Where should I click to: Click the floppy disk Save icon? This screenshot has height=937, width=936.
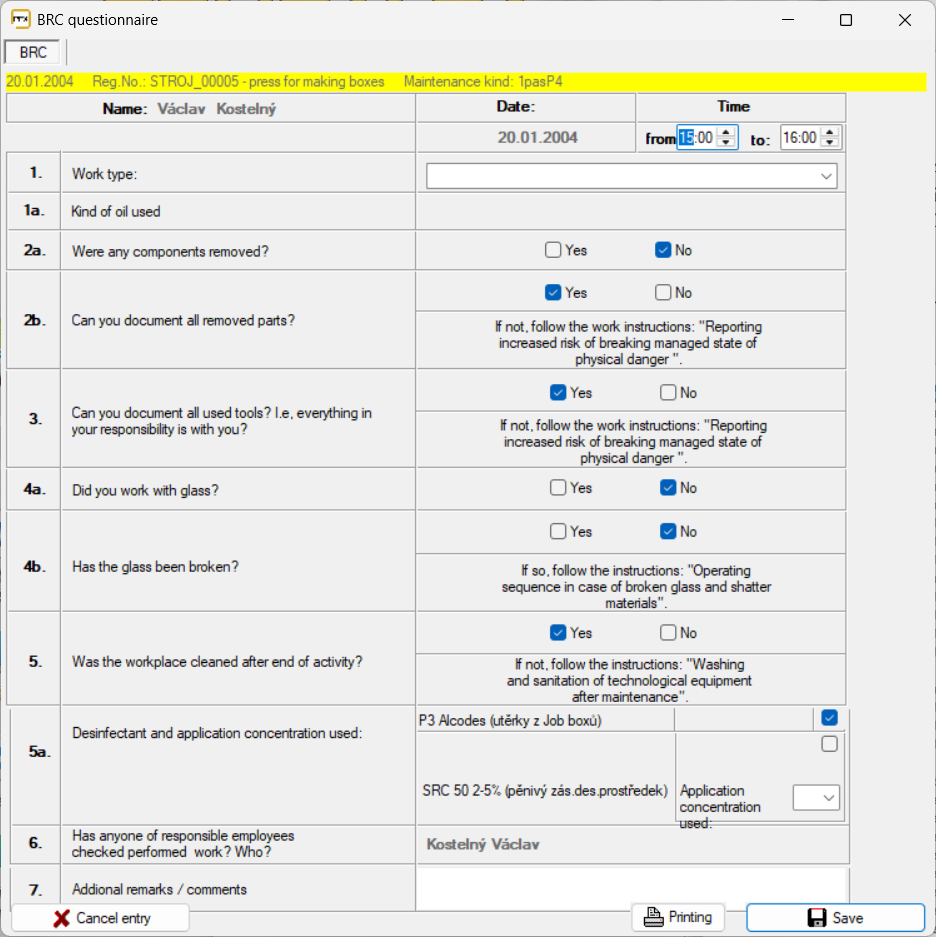point(816,917)
